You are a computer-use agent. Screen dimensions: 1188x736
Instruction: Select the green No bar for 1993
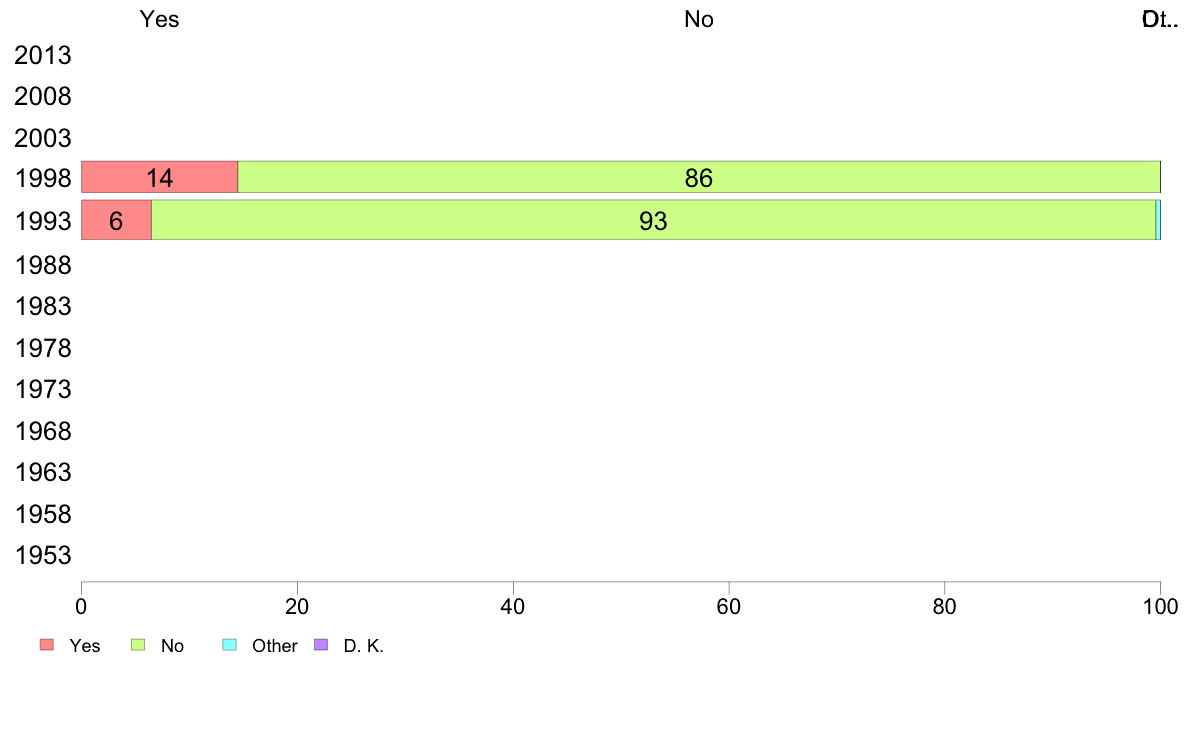(653, 220)
